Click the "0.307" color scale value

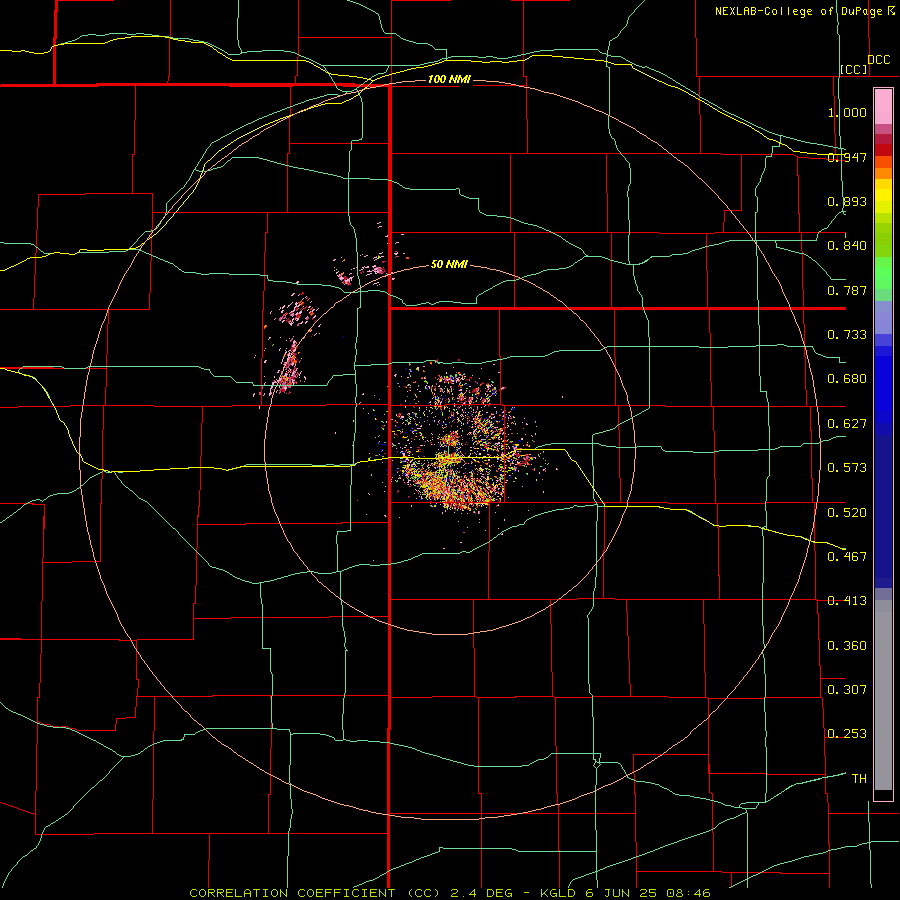(847, 690)
